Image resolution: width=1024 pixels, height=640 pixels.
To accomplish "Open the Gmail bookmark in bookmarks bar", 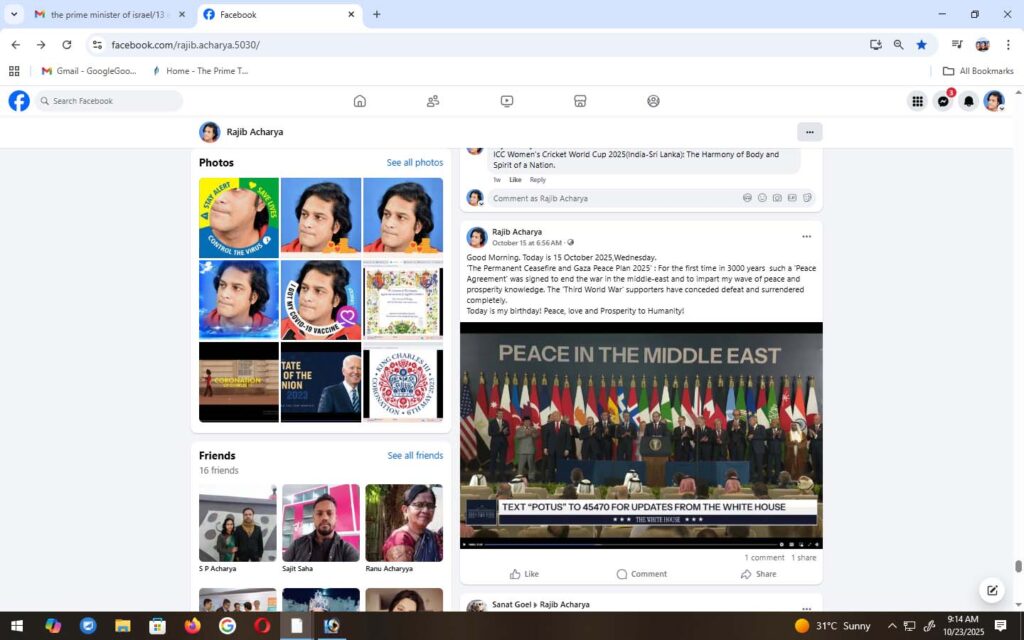I will pyautogui.click(x=90, y=71).
